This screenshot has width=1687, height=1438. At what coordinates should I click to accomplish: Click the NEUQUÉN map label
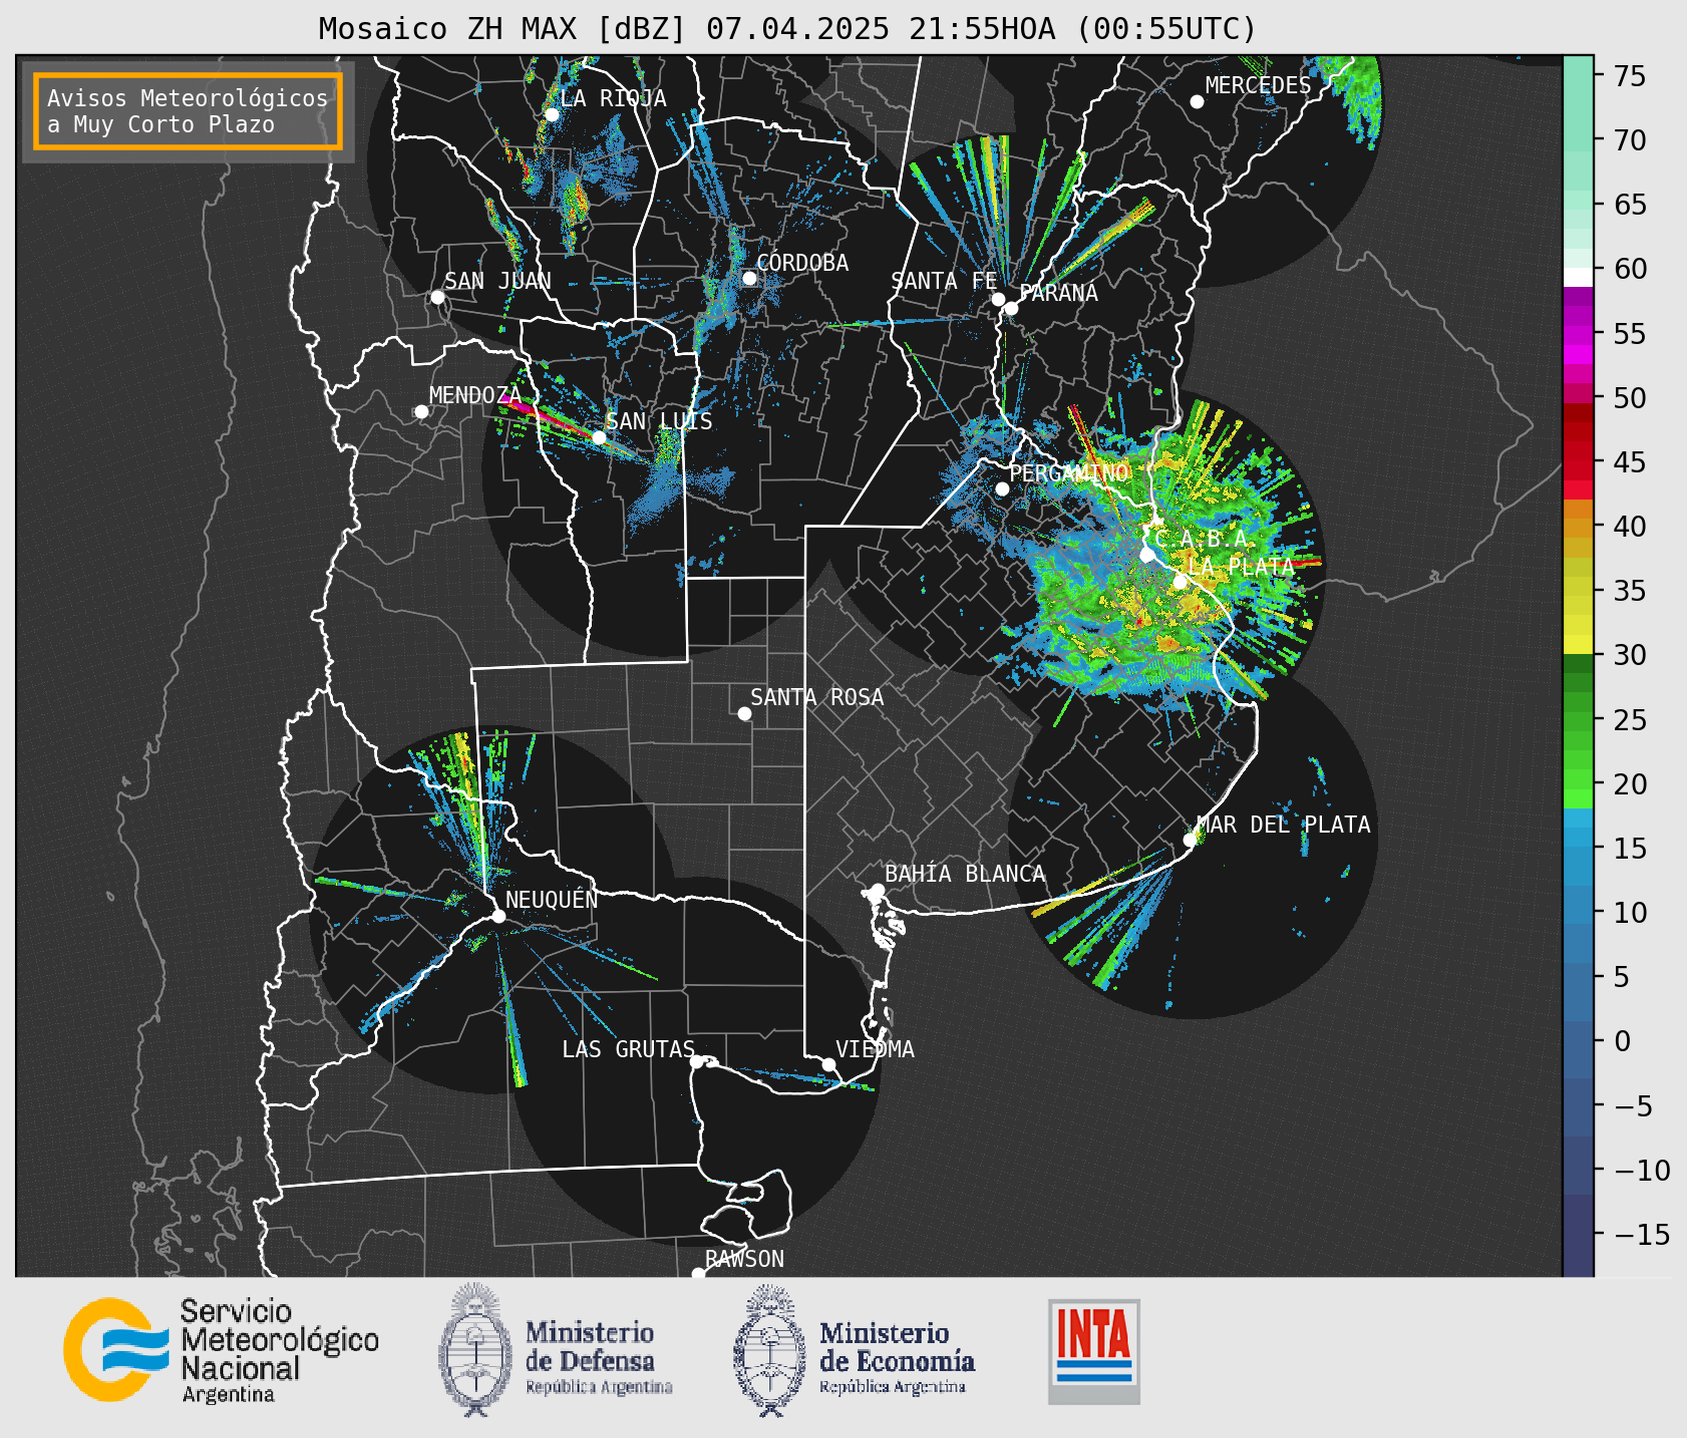[x=552, y=899]
